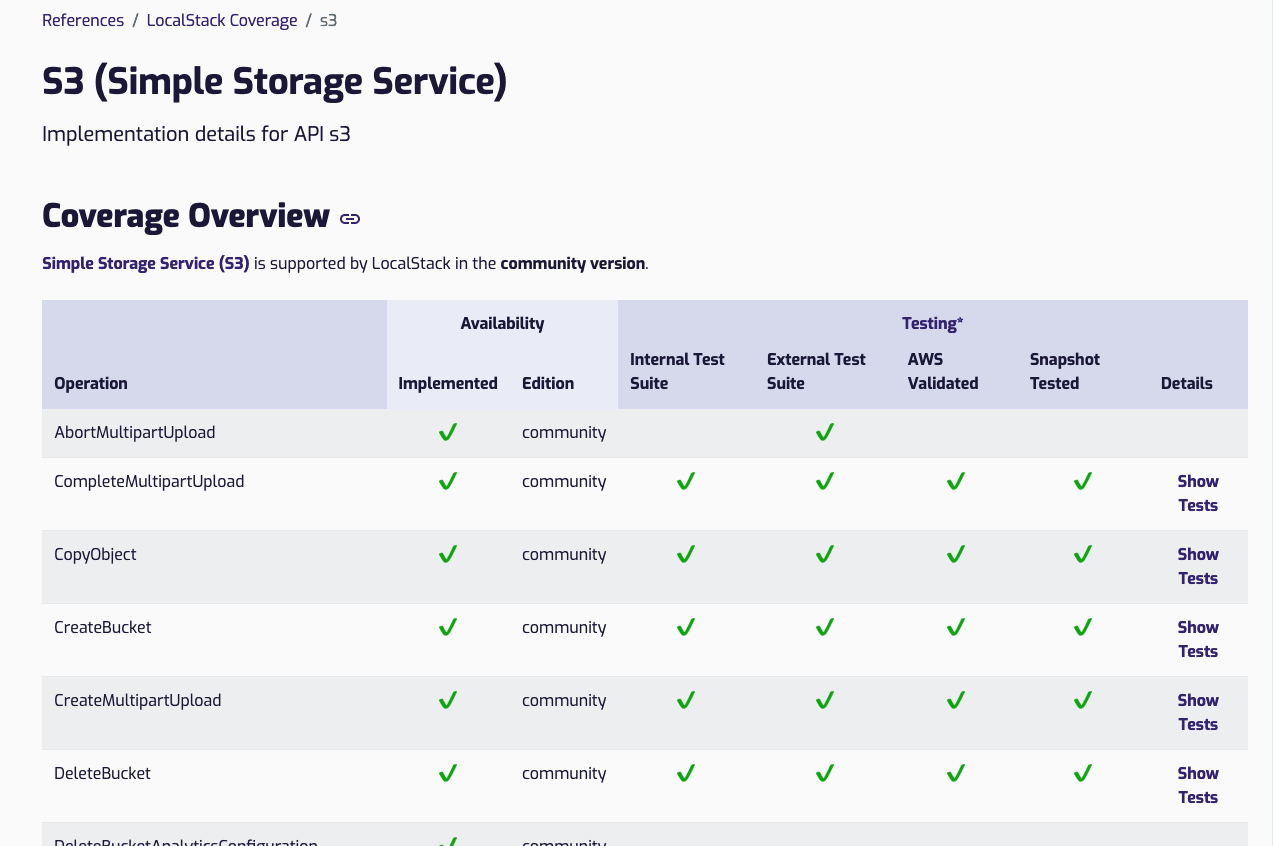Click the Testing* header link
This screenshot has height=846, width=1273.
[932, 323]
